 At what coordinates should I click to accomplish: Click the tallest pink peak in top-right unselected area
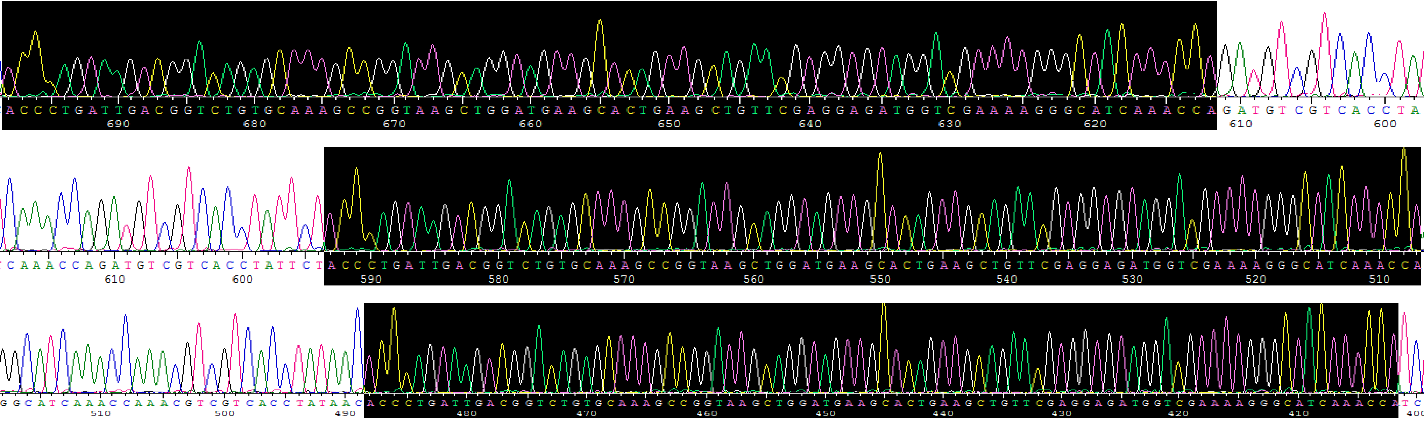pyautogui.click(x=1323, y=17)
